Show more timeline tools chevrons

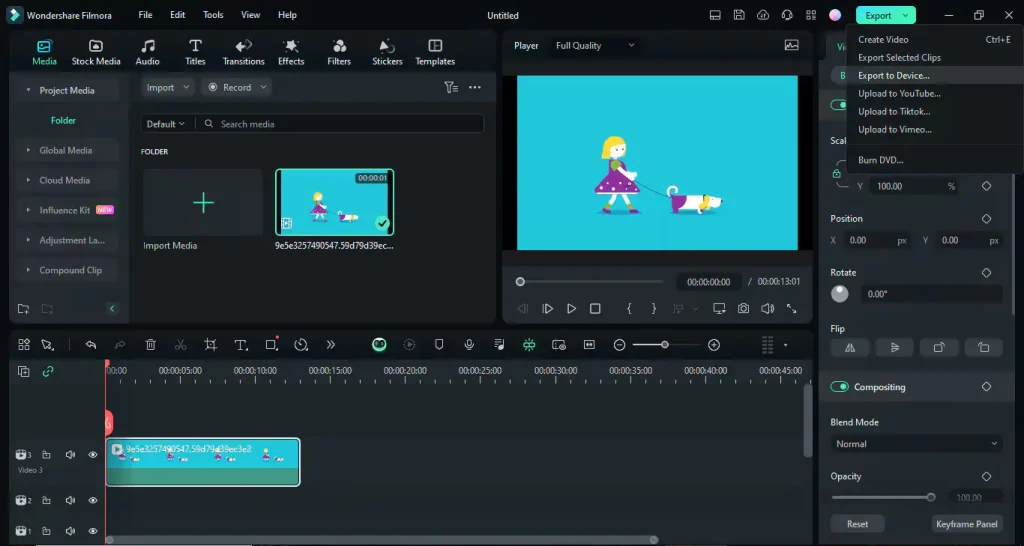click(x=330, y=345)
